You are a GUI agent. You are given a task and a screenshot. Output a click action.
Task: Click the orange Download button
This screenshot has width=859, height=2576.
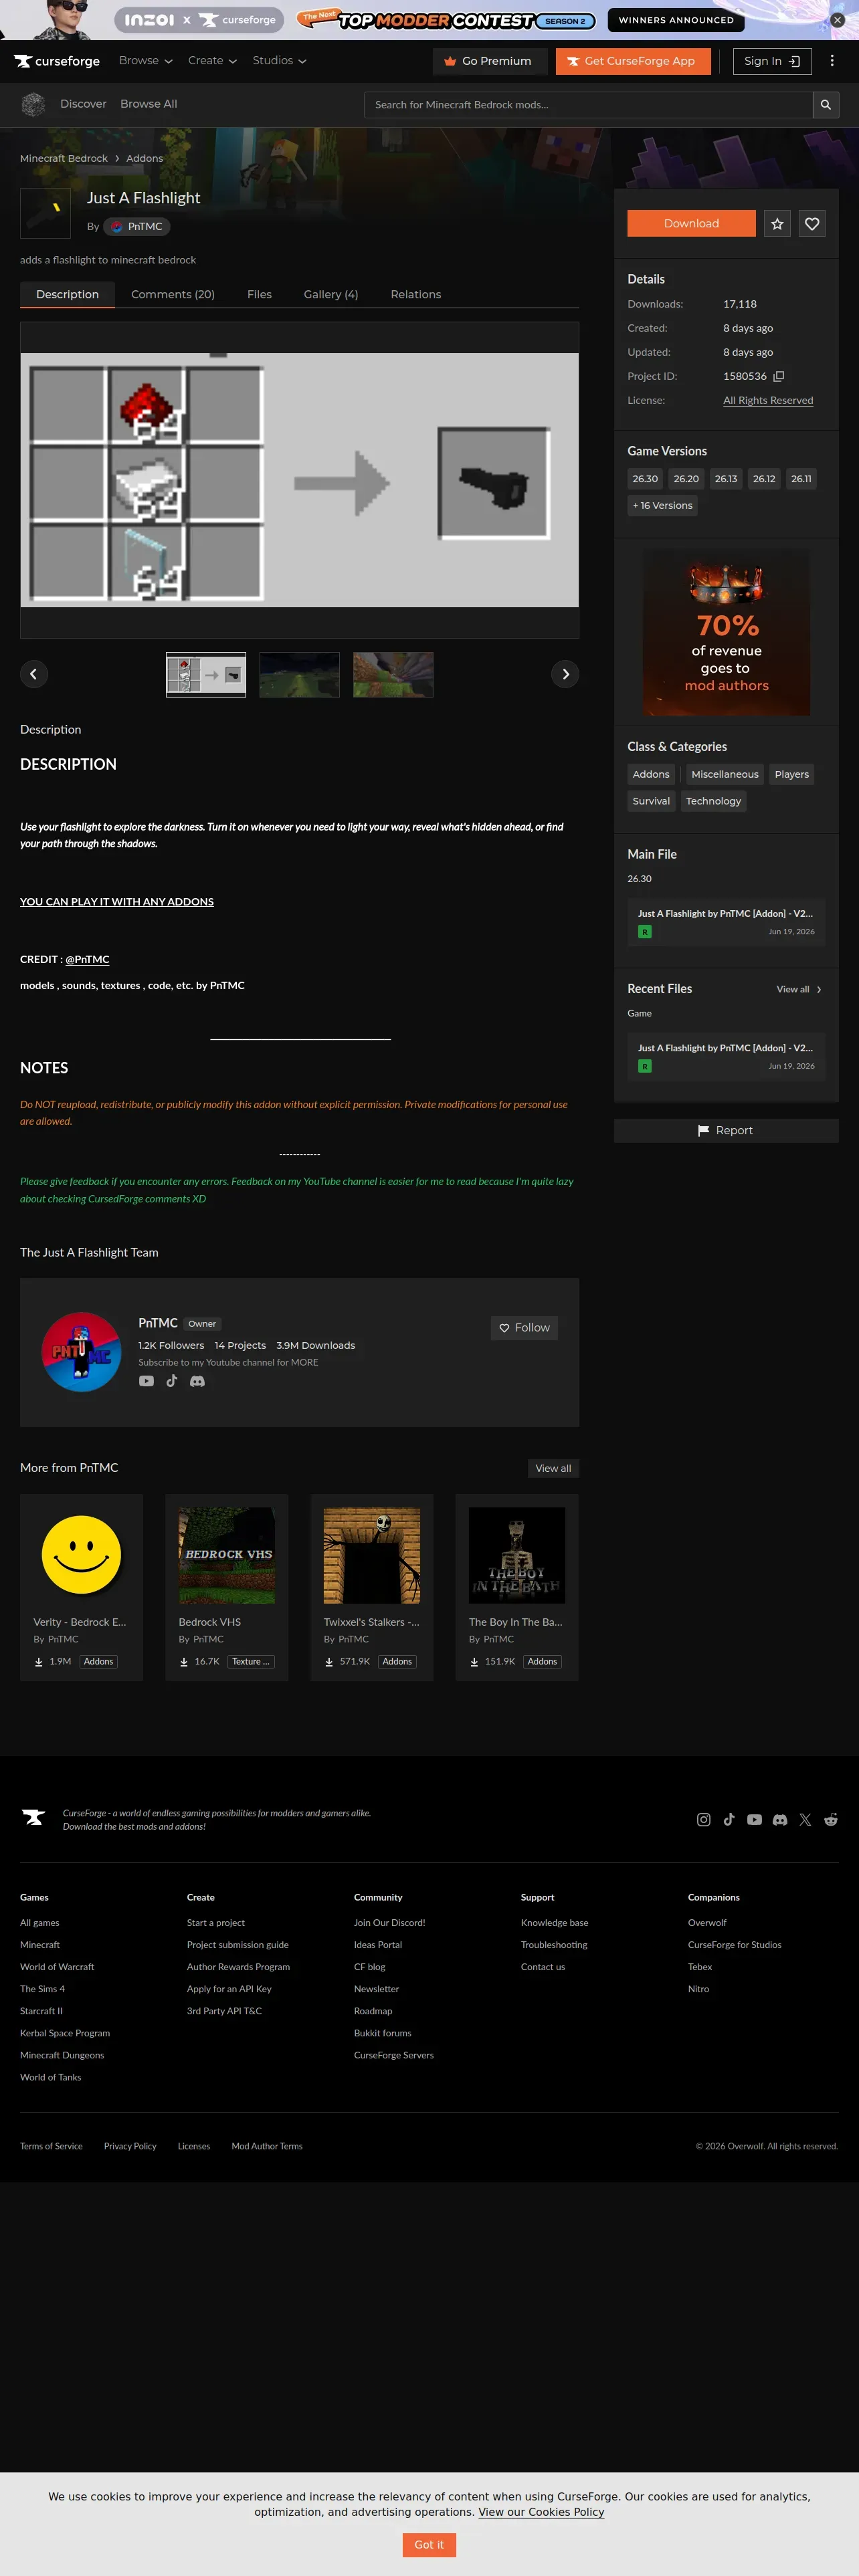691,224
